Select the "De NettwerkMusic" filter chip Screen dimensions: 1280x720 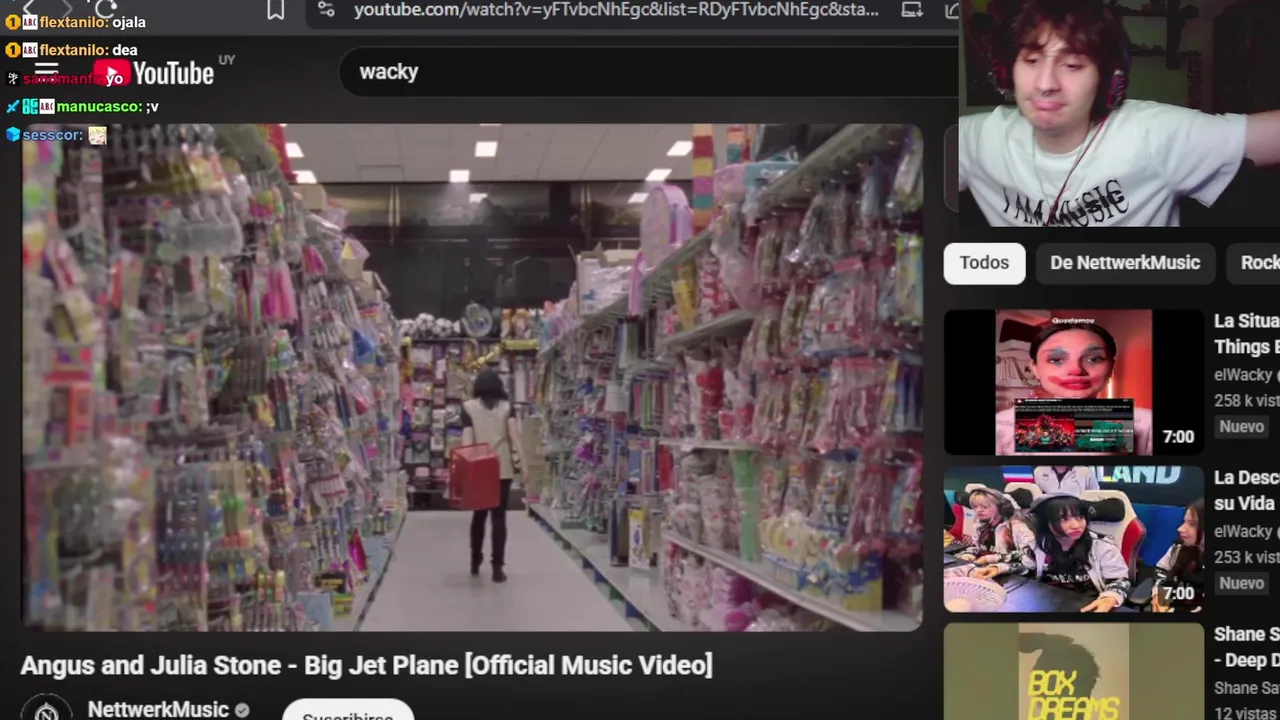coord(1125,263)
